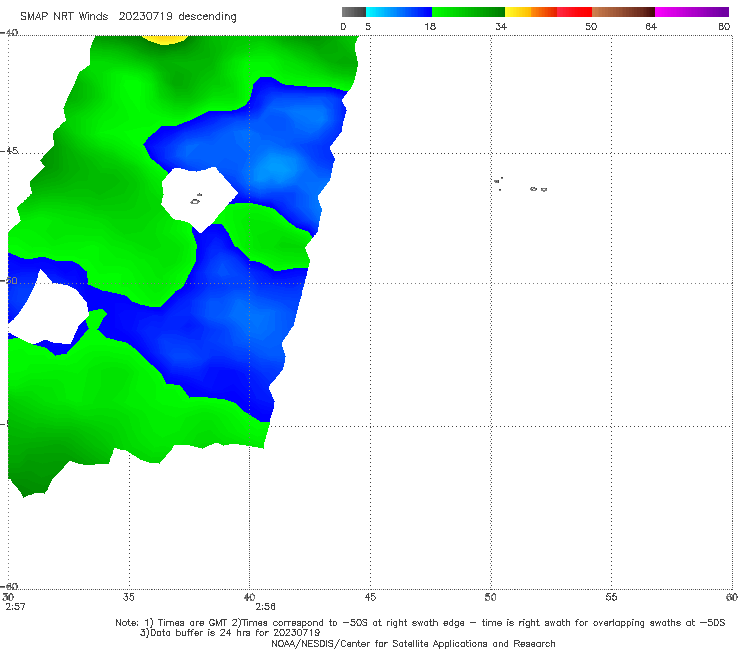Click the island pair outline east of longitude 50

[538, 189]
